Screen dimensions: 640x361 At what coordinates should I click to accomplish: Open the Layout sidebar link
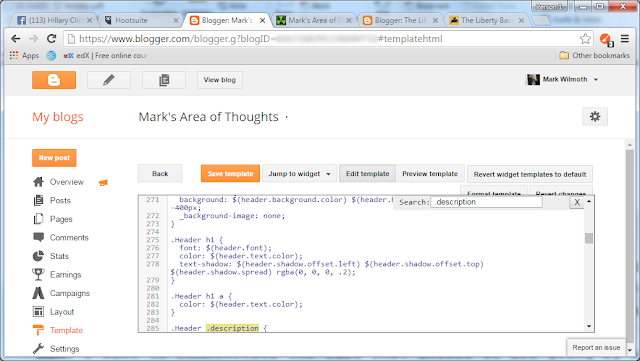(x=62, y=312)
